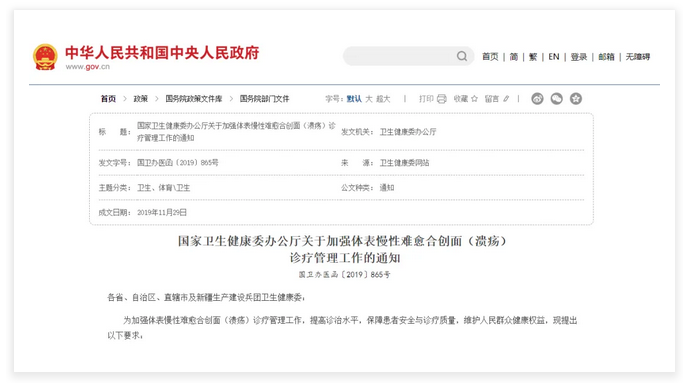
Task: Select 超大 font size
Action: tap(383, 99)
